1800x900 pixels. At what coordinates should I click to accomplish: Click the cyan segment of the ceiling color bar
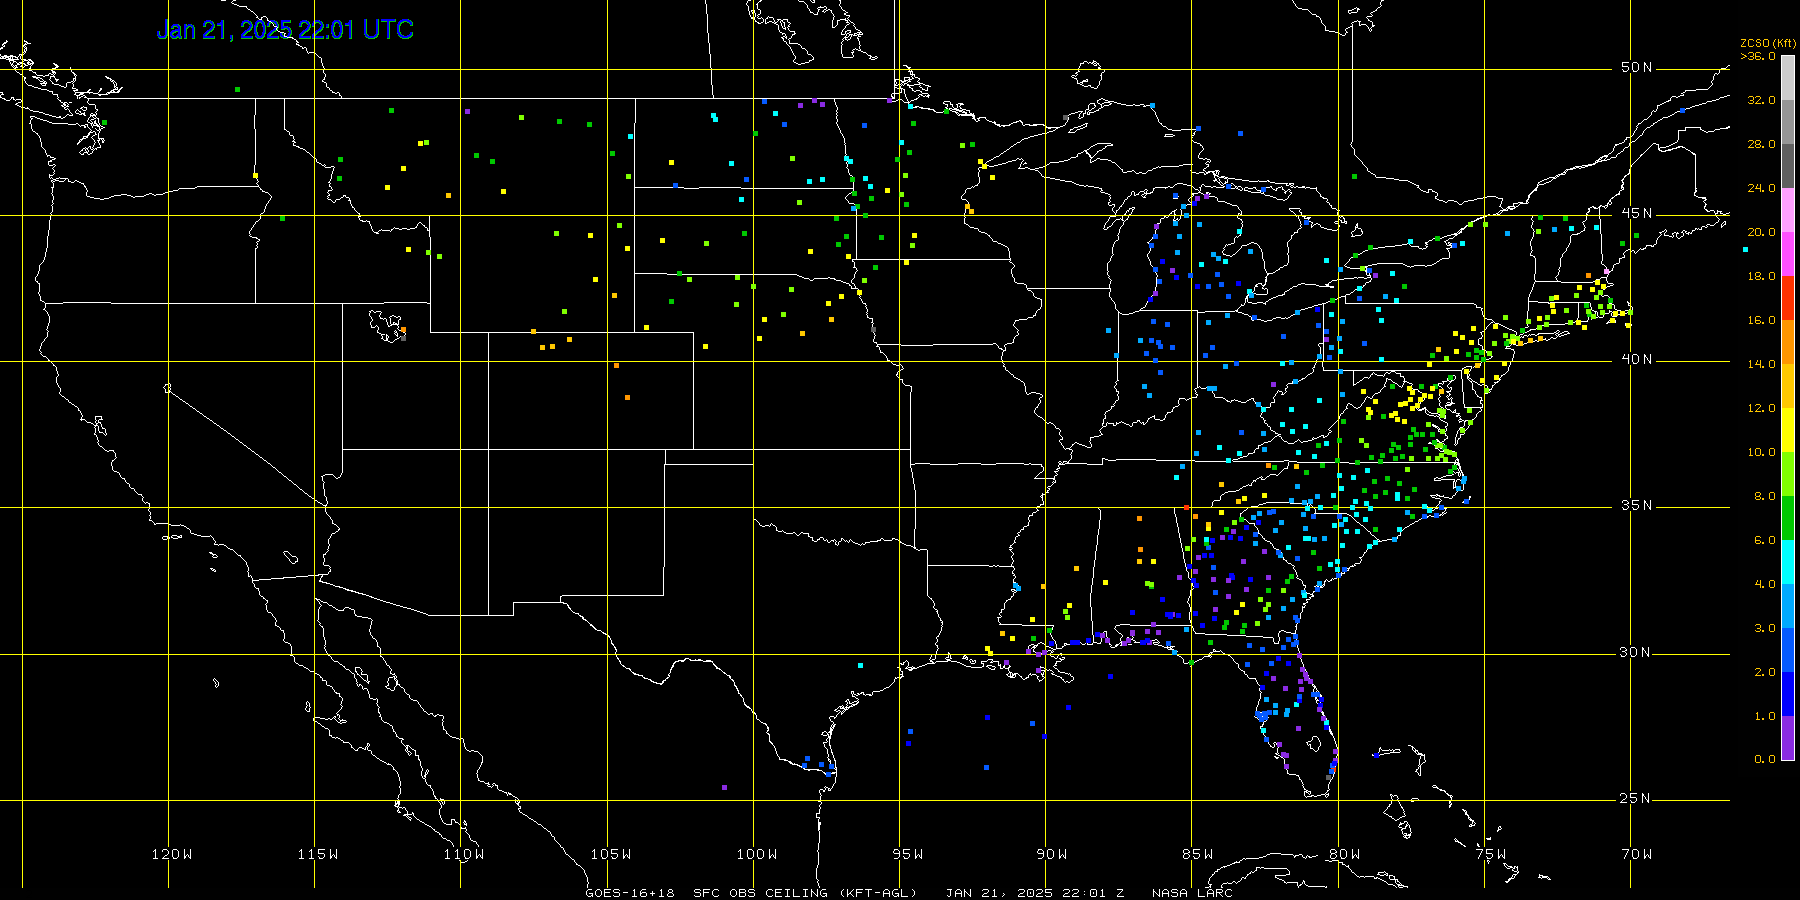click(x=1788, y=562)
